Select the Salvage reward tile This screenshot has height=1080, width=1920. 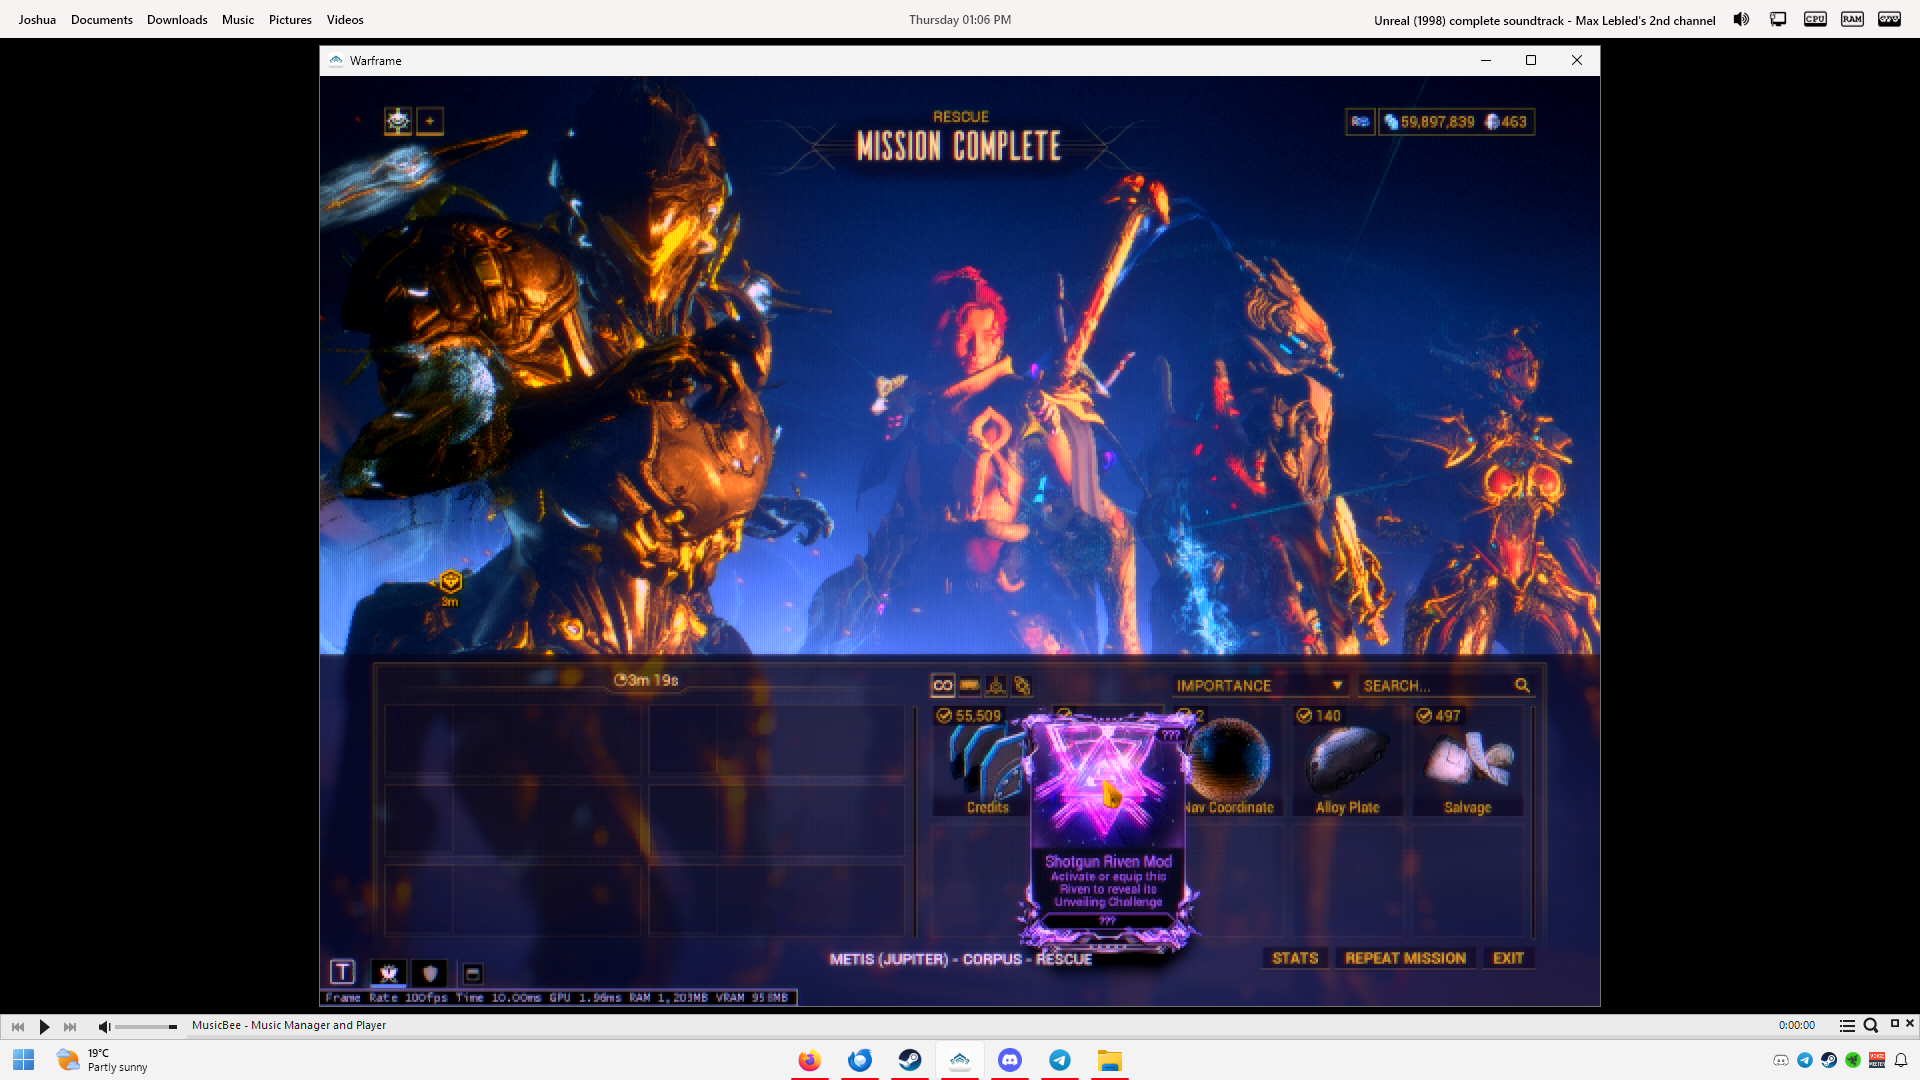point(1467,762)
